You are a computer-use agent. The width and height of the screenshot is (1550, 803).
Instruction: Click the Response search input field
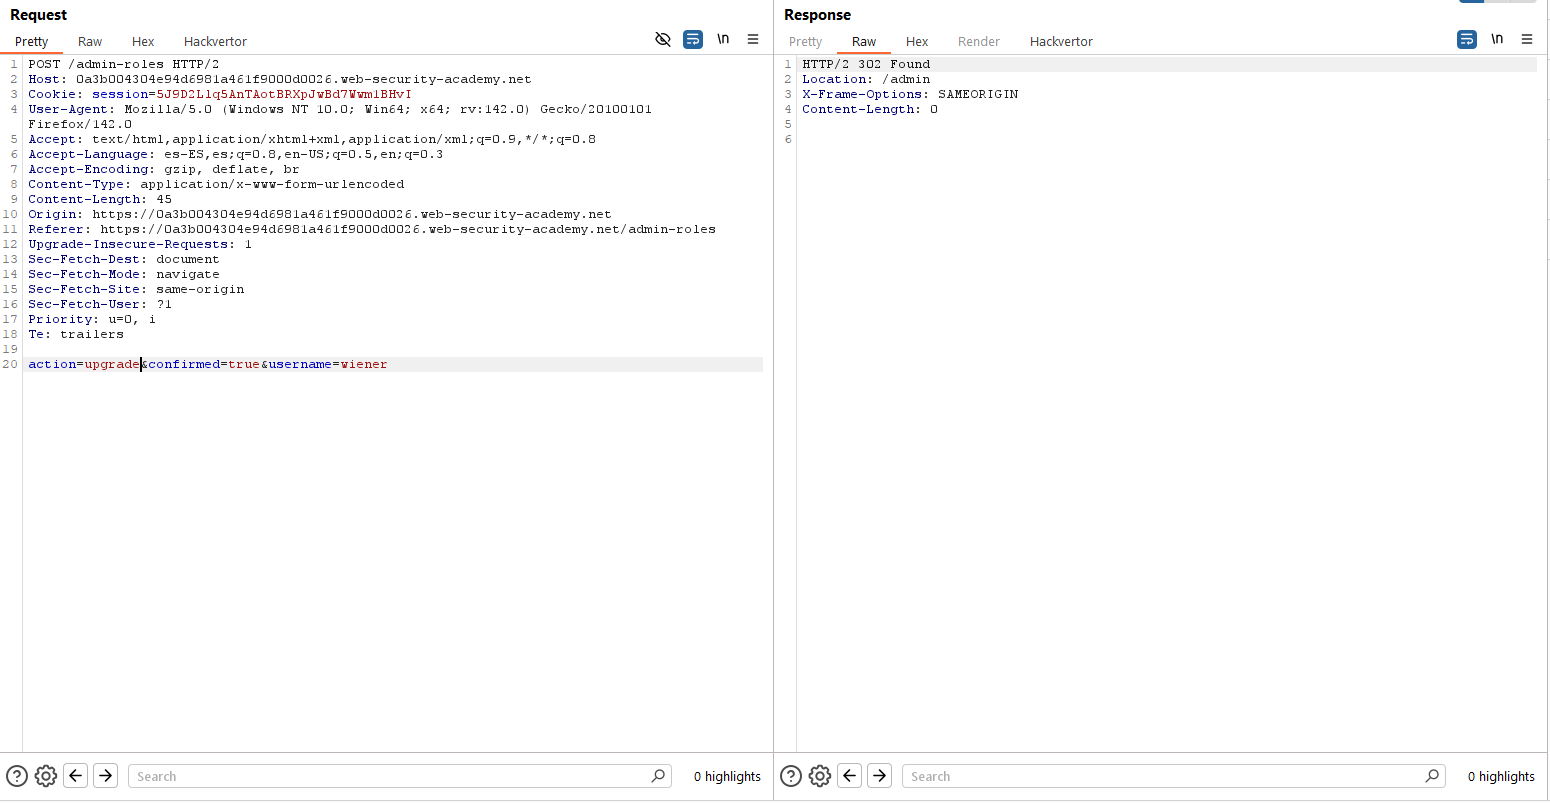pos(1164,776)
